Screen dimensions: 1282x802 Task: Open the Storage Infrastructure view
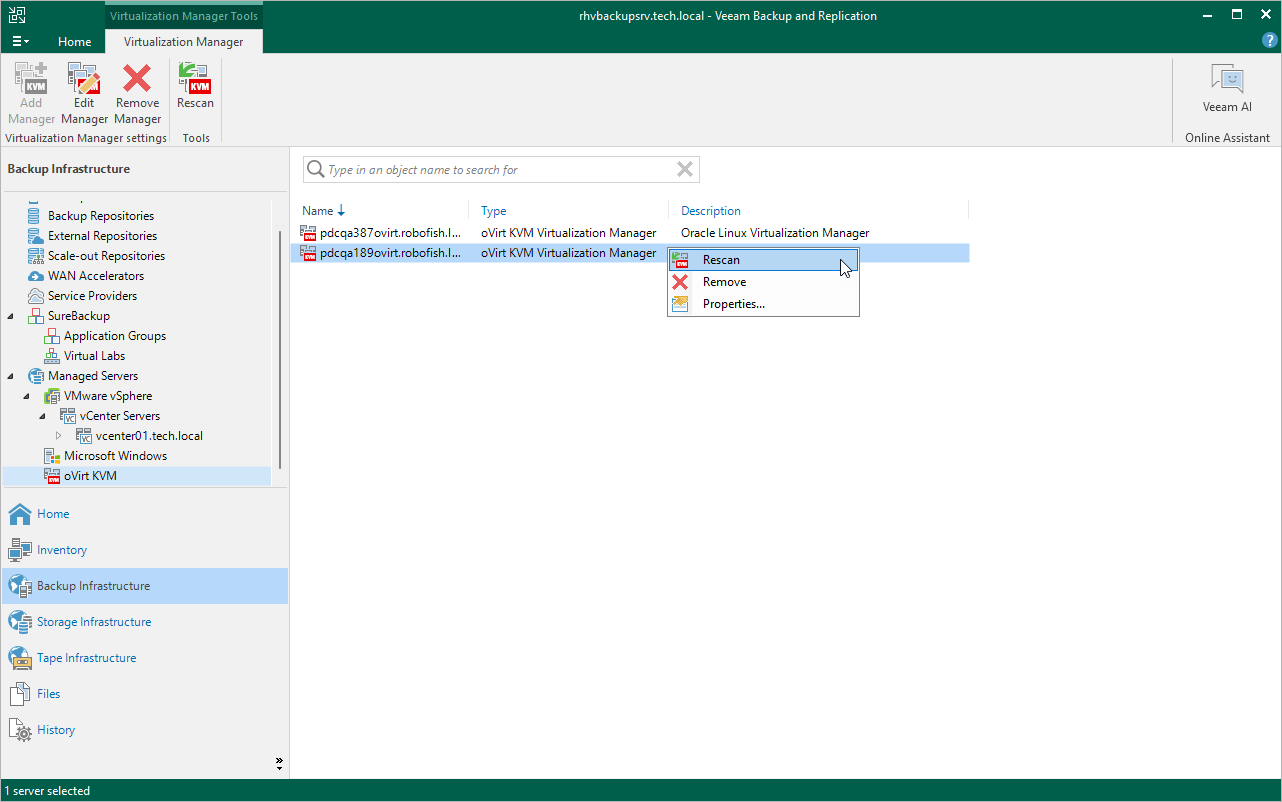pyautogui.click(x=145, y=622)
